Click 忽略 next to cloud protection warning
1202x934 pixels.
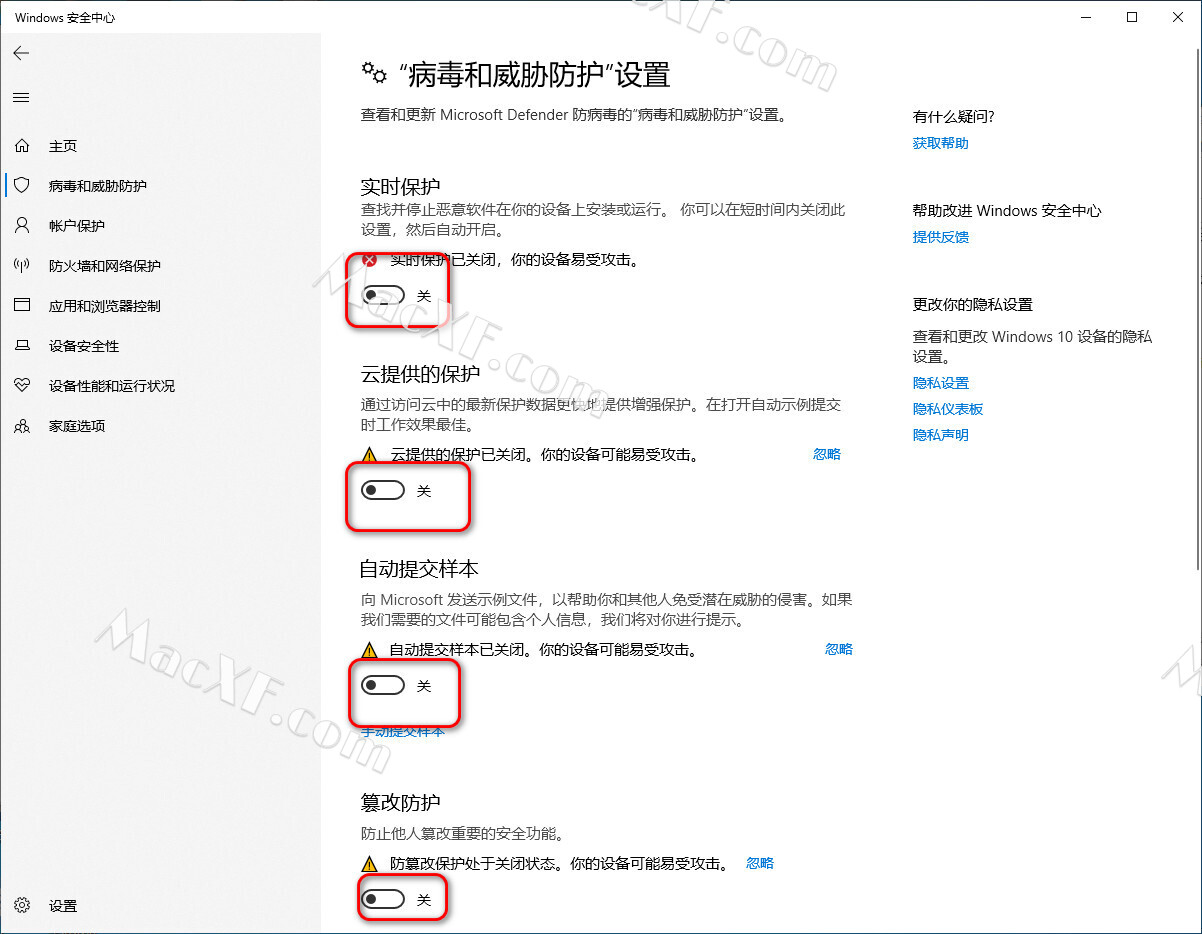coord(827,454)
